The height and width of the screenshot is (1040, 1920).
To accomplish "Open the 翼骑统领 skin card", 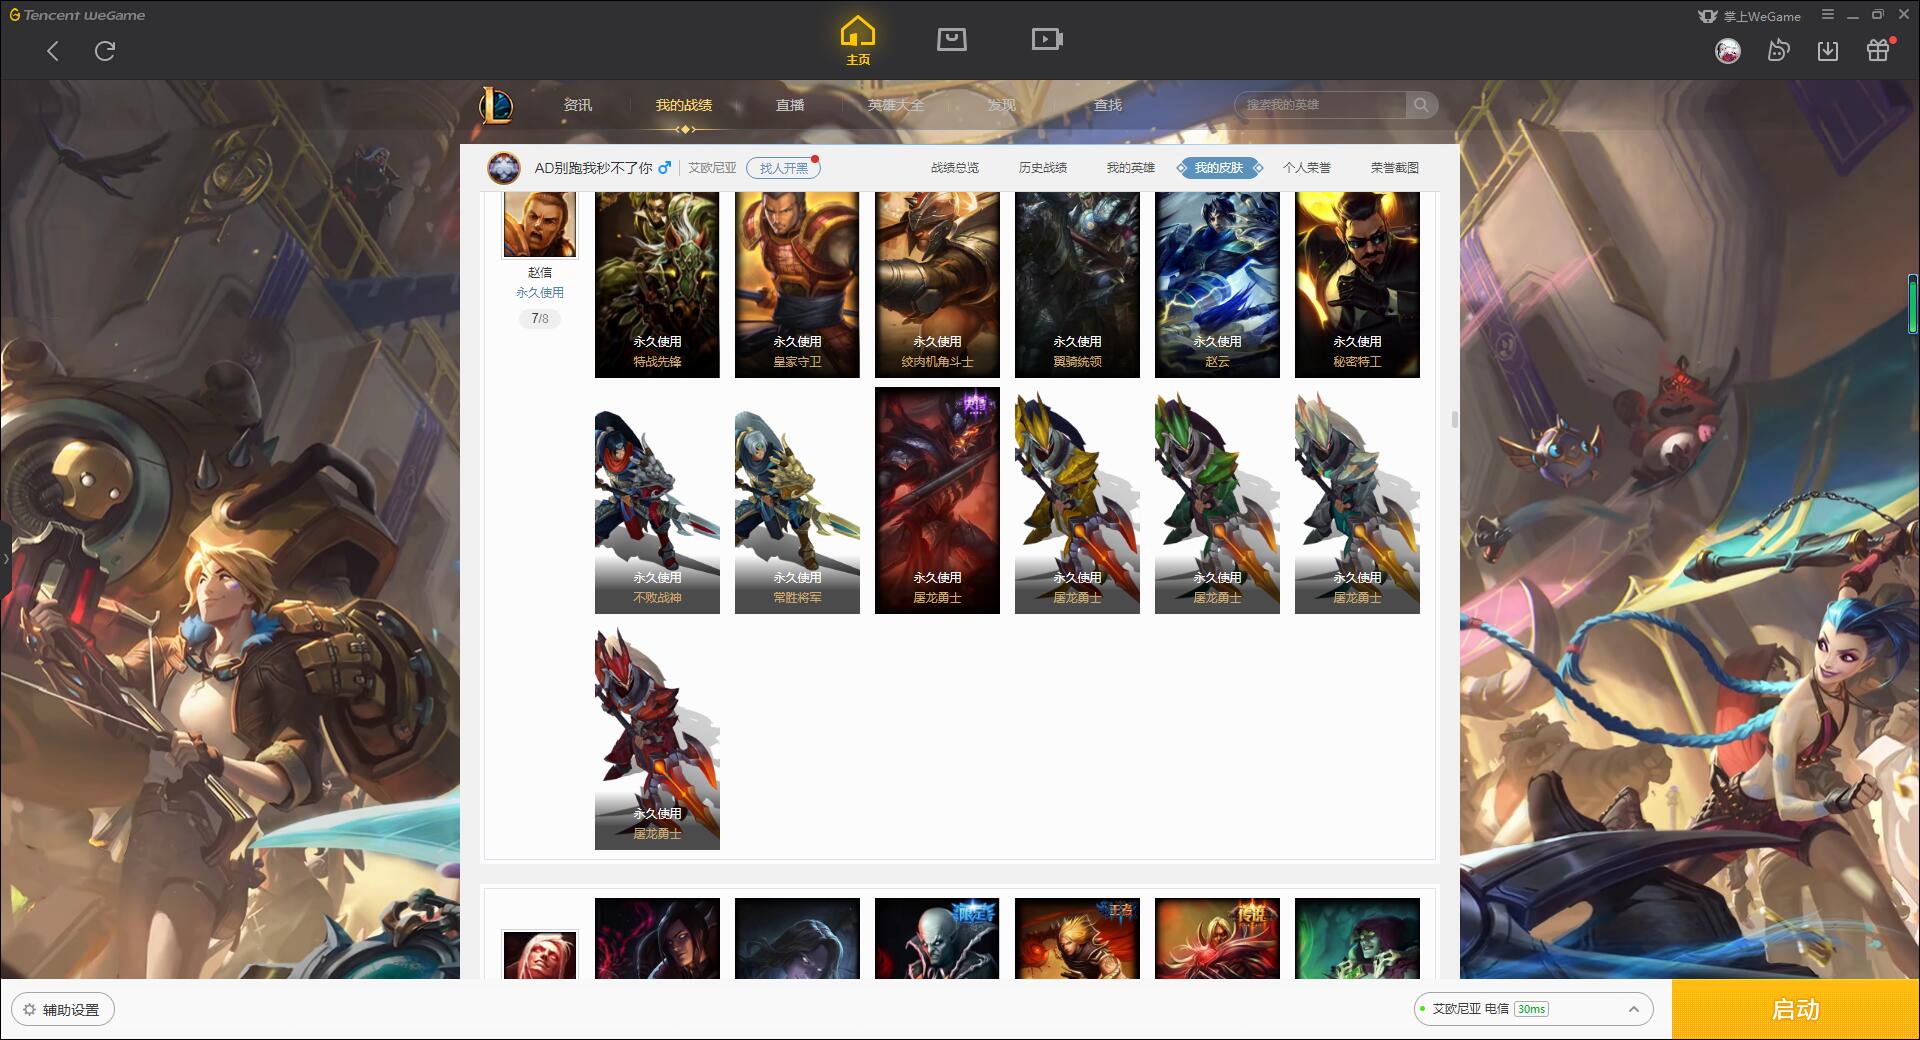I will tap(1077, 285).
